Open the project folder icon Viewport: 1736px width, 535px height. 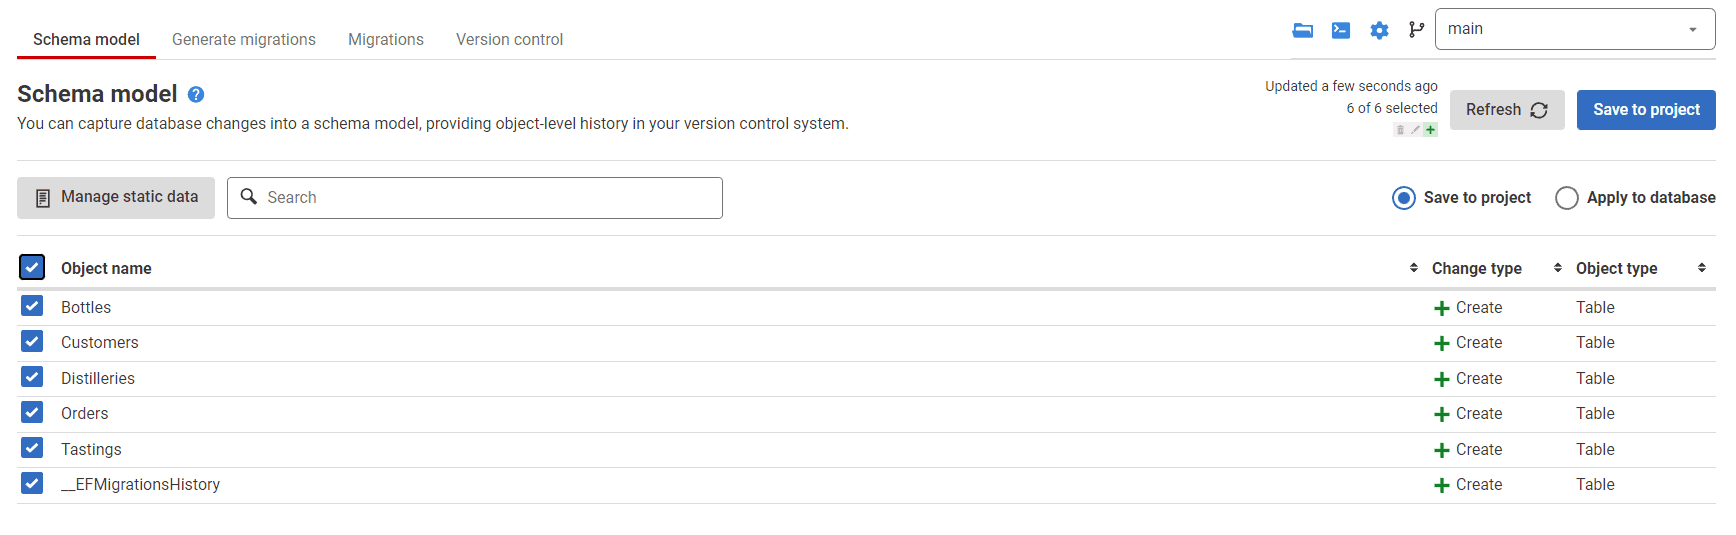[1302, 30]
